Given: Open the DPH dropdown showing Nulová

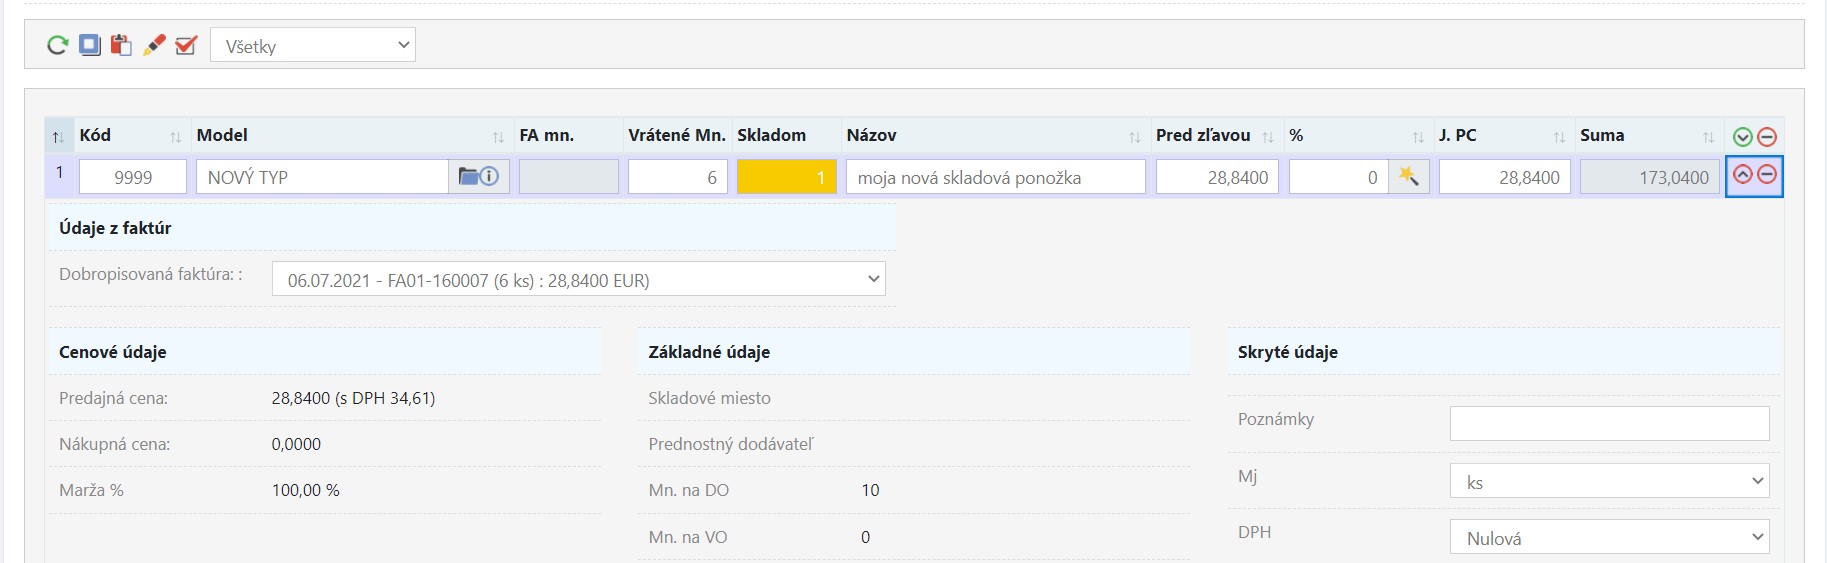Looking at the screenshot, I should [x=1609, y=537].
